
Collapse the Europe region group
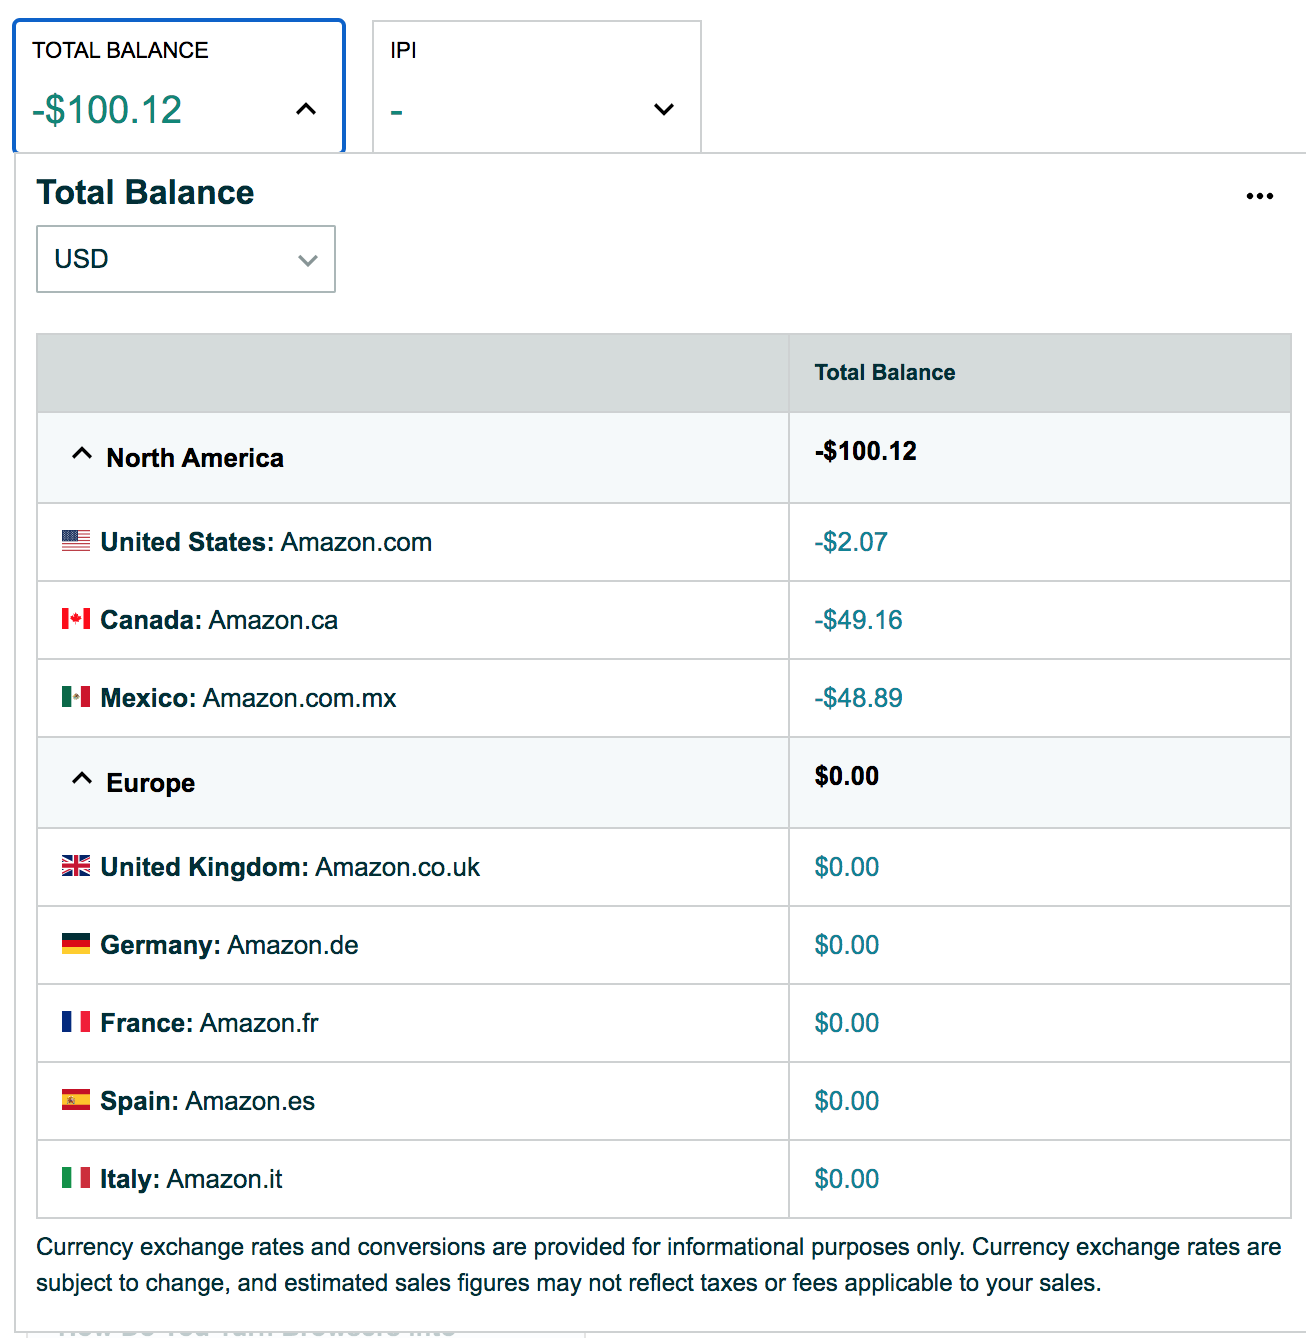pos(82,780)
